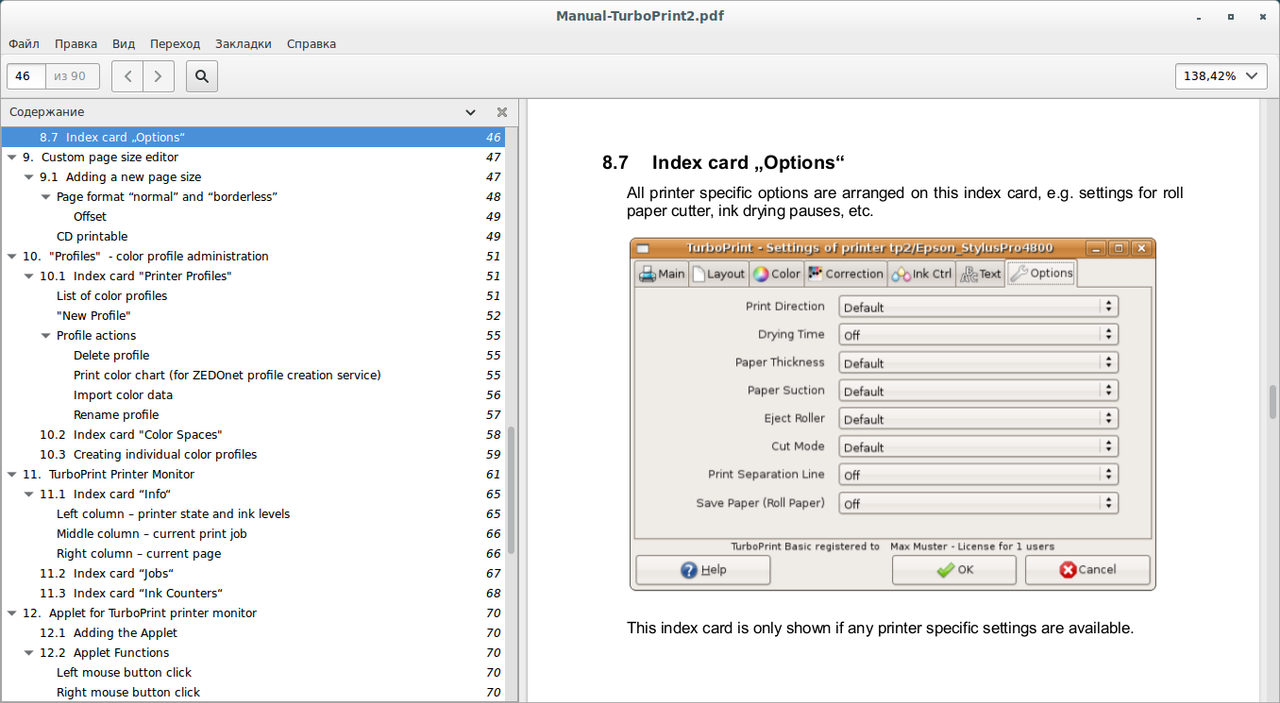Go to 'Delete profile' entry
The image size is (1280, 703).
coord(111,355)
